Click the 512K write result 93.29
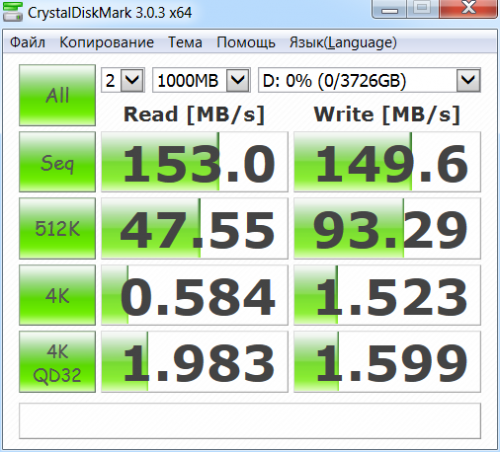Image resolution: width=500 pixels, height=452 pixels. point(387,228)
